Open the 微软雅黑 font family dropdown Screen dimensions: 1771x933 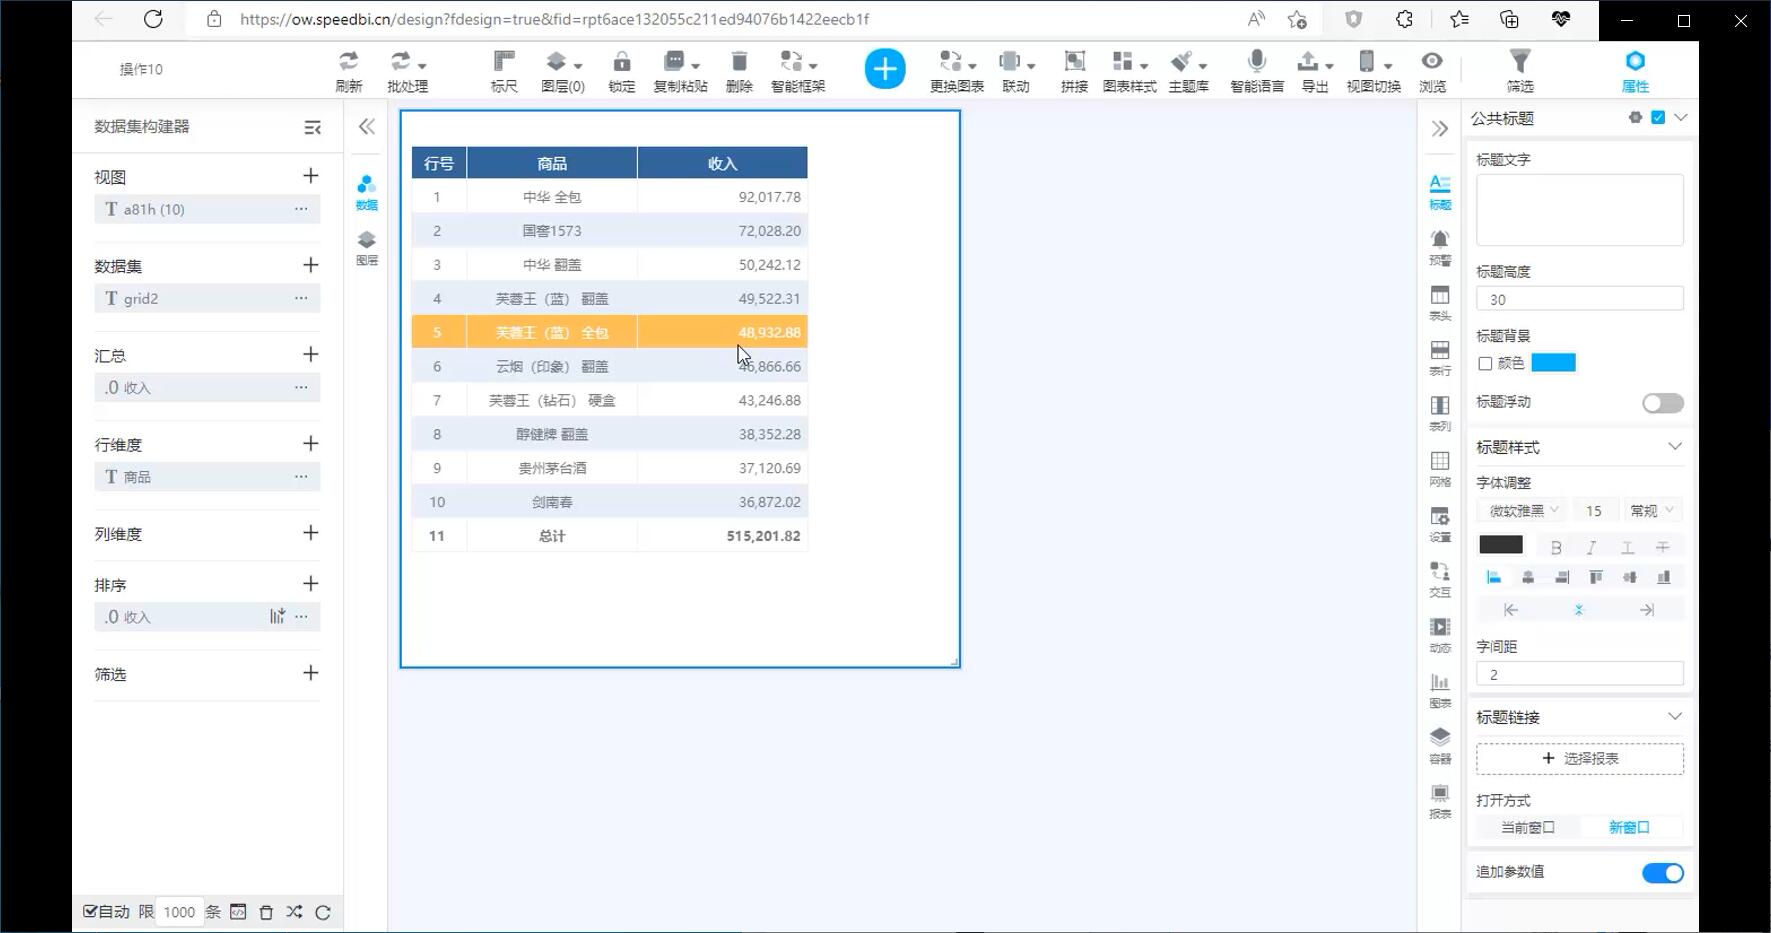tap(1523, 511)
